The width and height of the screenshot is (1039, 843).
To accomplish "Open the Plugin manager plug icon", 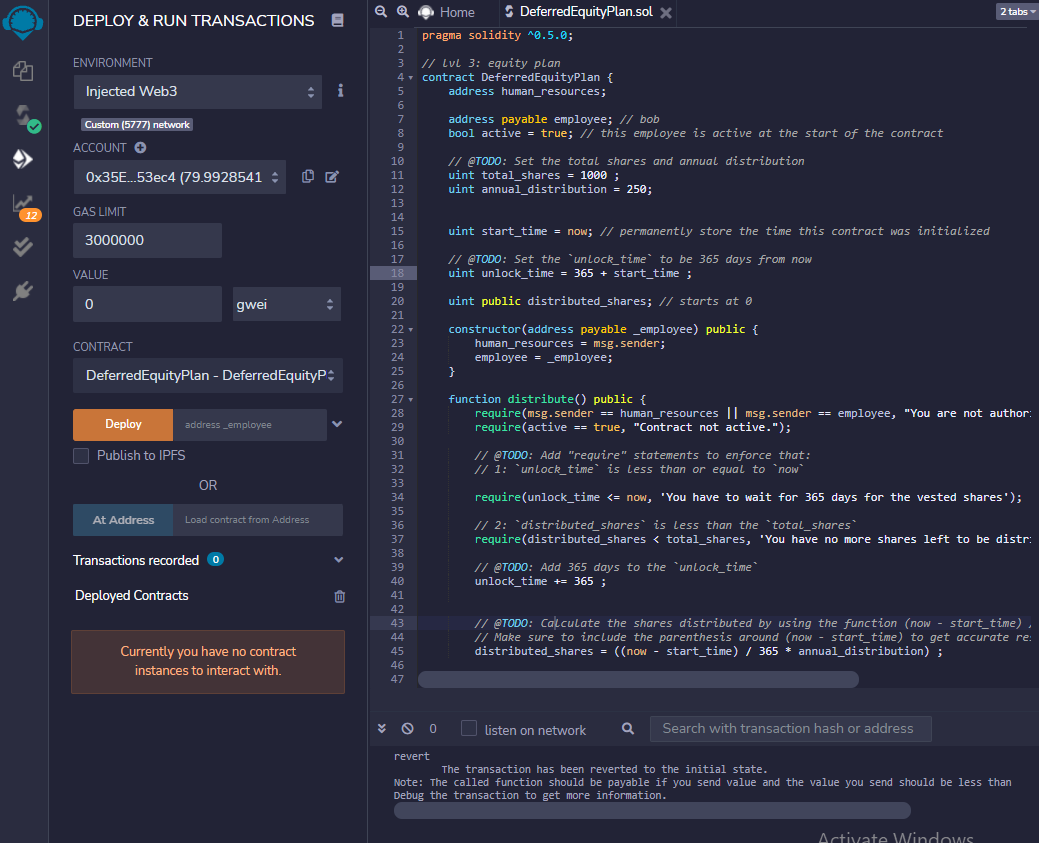I will [x=23, y=291].
